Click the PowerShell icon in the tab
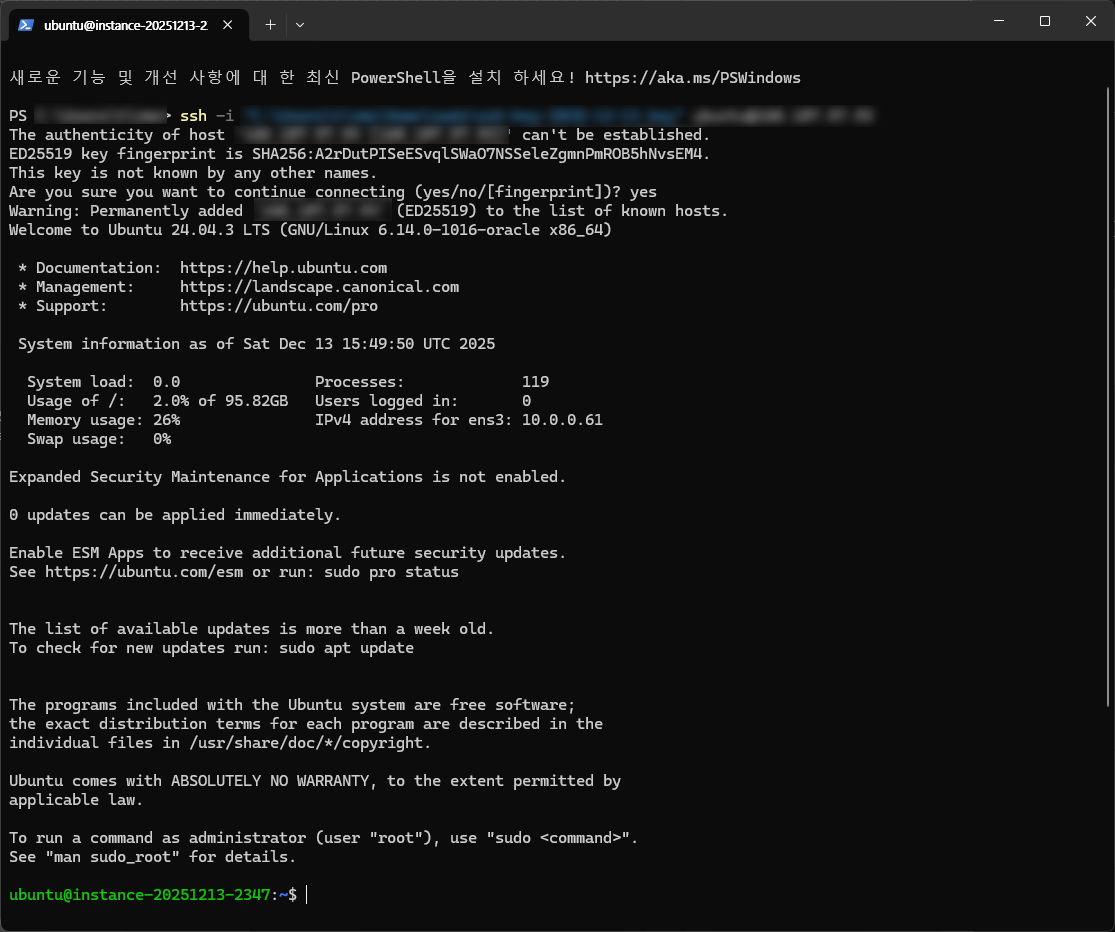1115x932 pixels. [26, 25]
